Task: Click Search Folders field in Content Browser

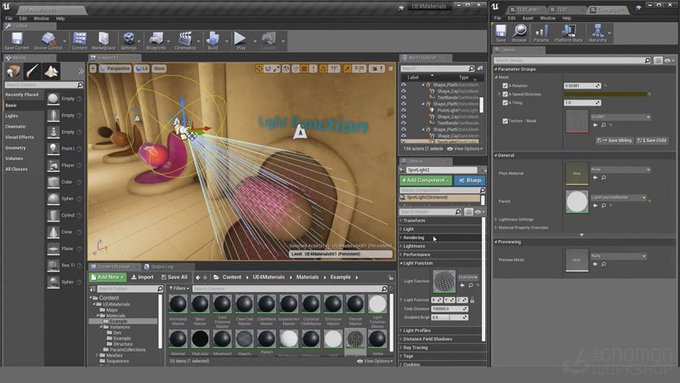Action: [129, 289]
